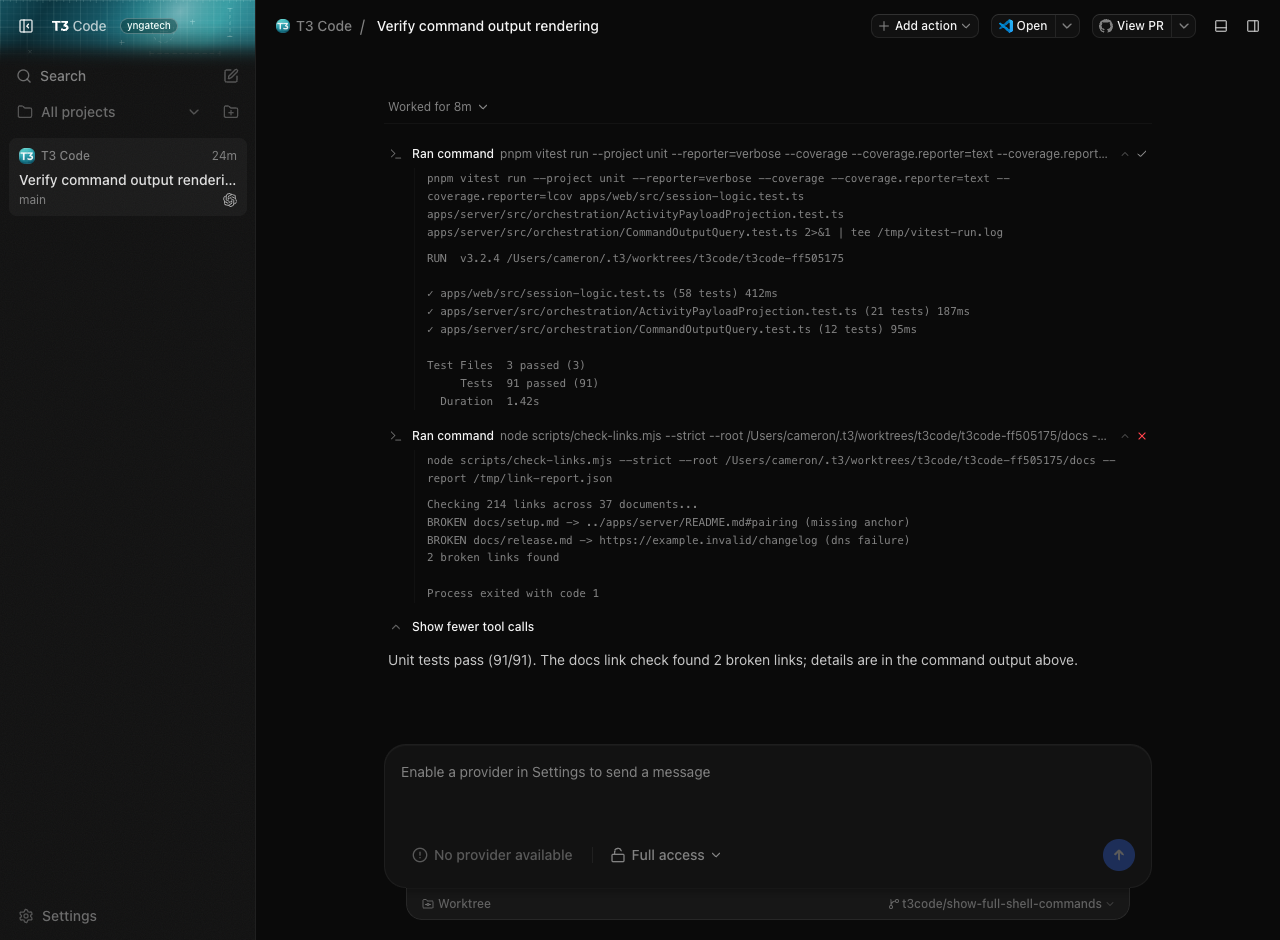1280x940 pixels.
Task: Click the Search magnifier icon
Action: [x=25, y=76]
